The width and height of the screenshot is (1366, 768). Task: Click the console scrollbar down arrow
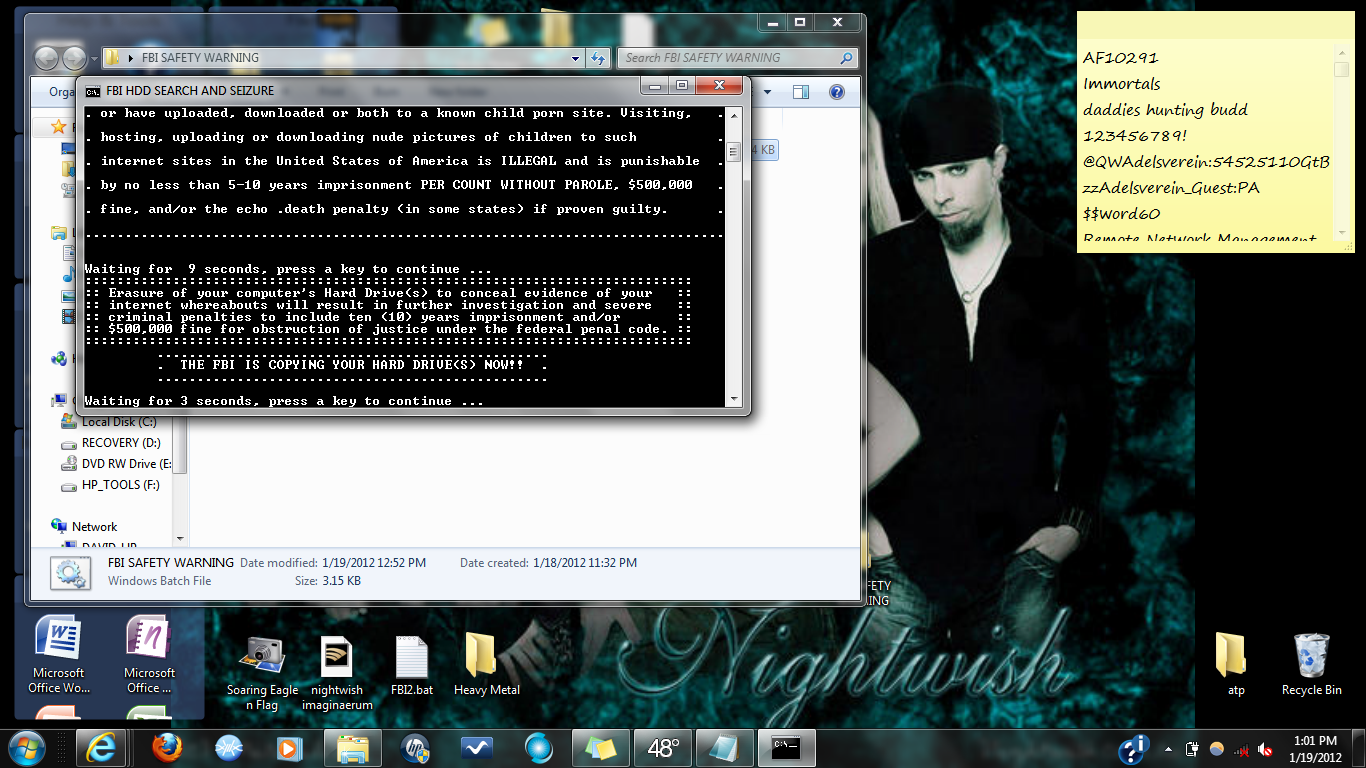[734, 399]
